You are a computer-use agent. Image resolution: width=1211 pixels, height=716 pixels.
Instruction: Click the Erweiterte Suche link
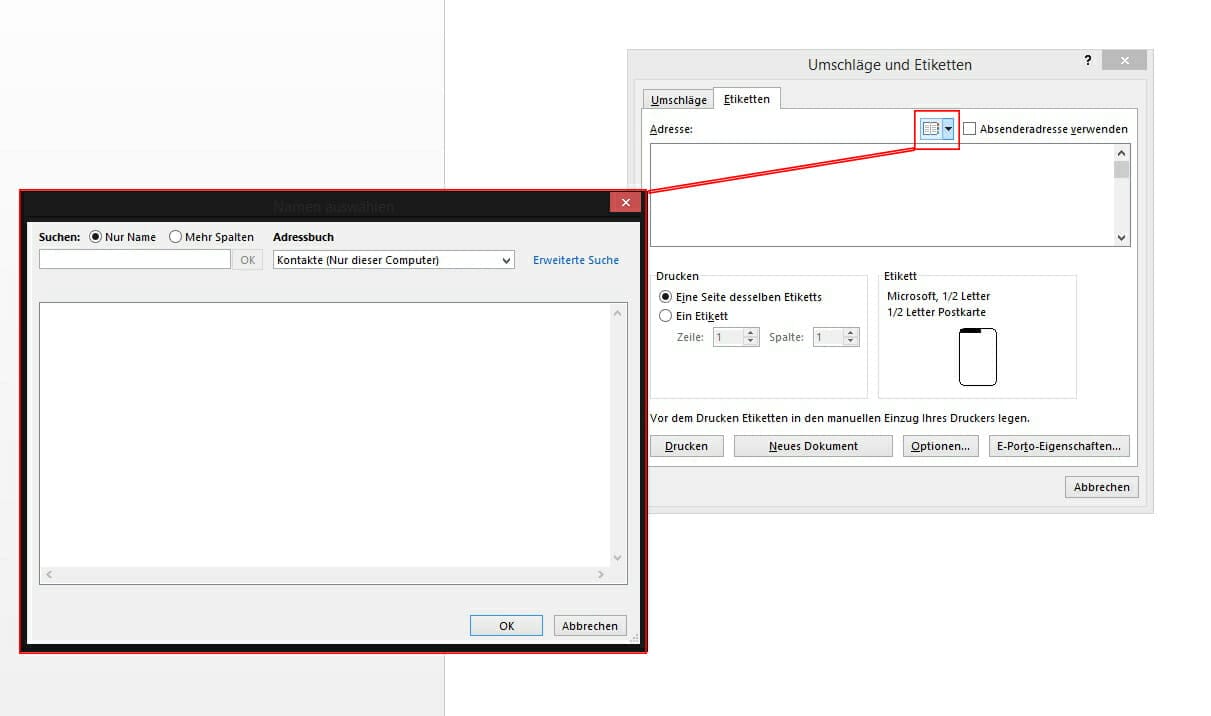tap(575, 260)
